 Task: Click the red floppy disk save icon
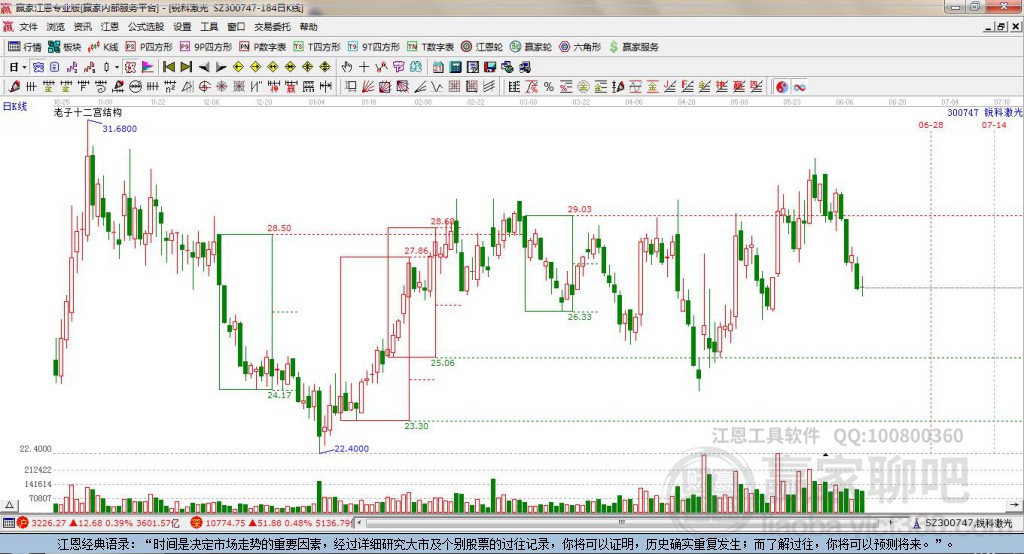tap(490, 67)
